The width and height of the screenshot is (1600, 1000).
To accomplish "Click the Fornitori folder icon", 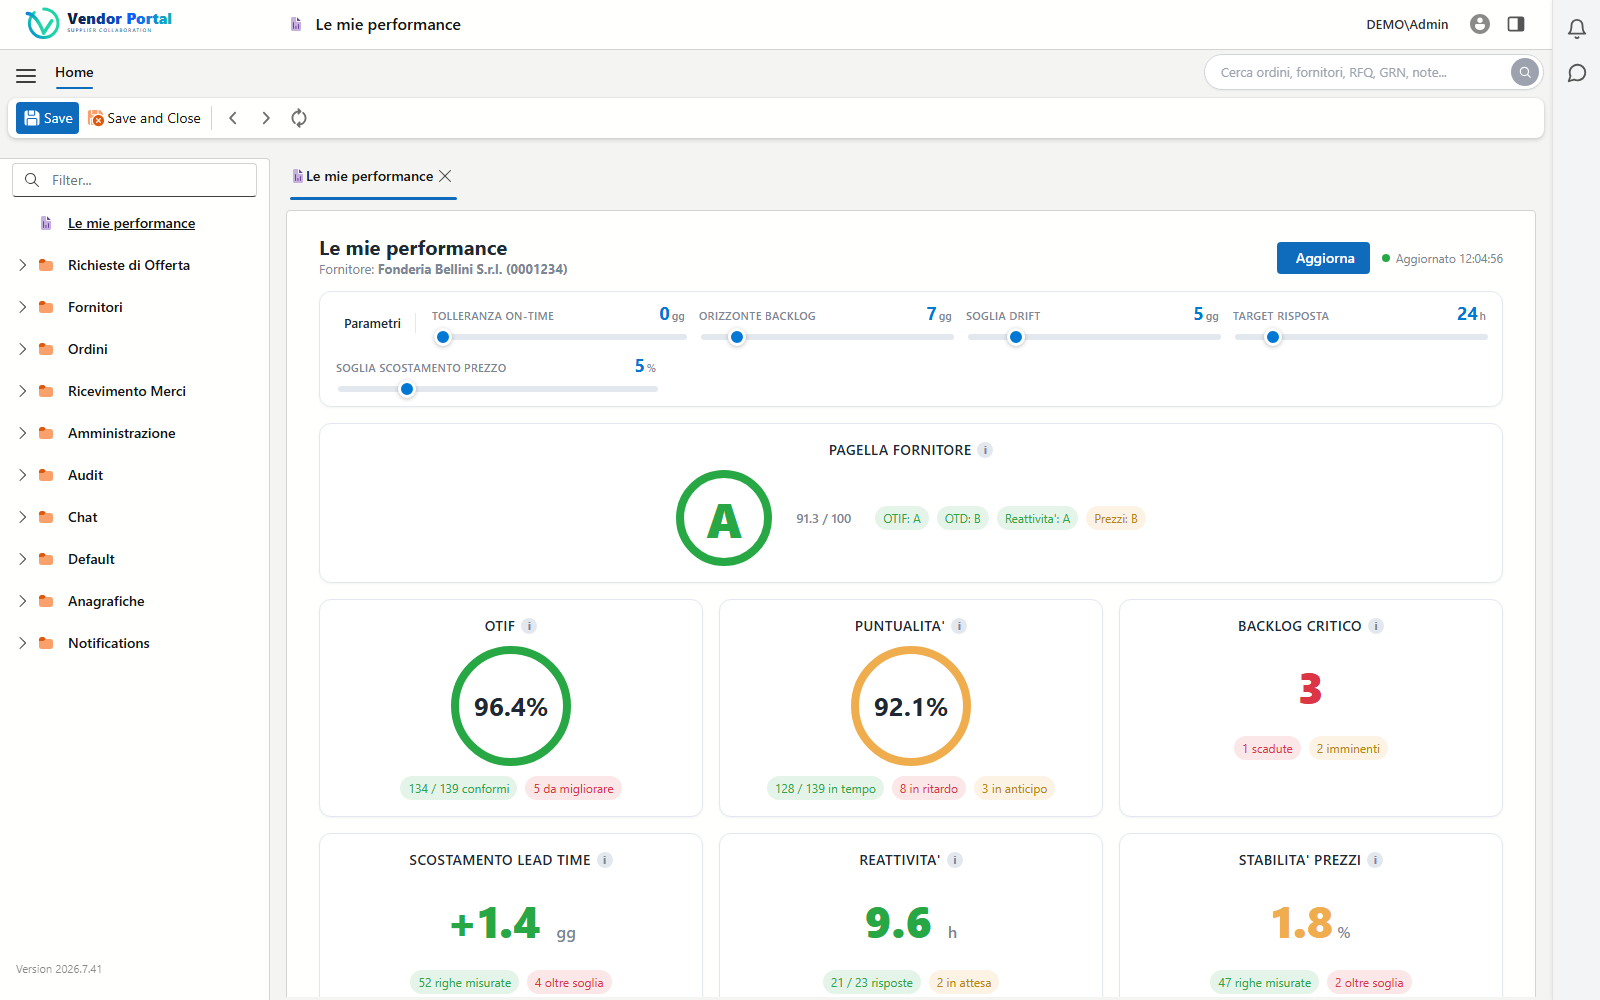I will [x=46, y=307].
